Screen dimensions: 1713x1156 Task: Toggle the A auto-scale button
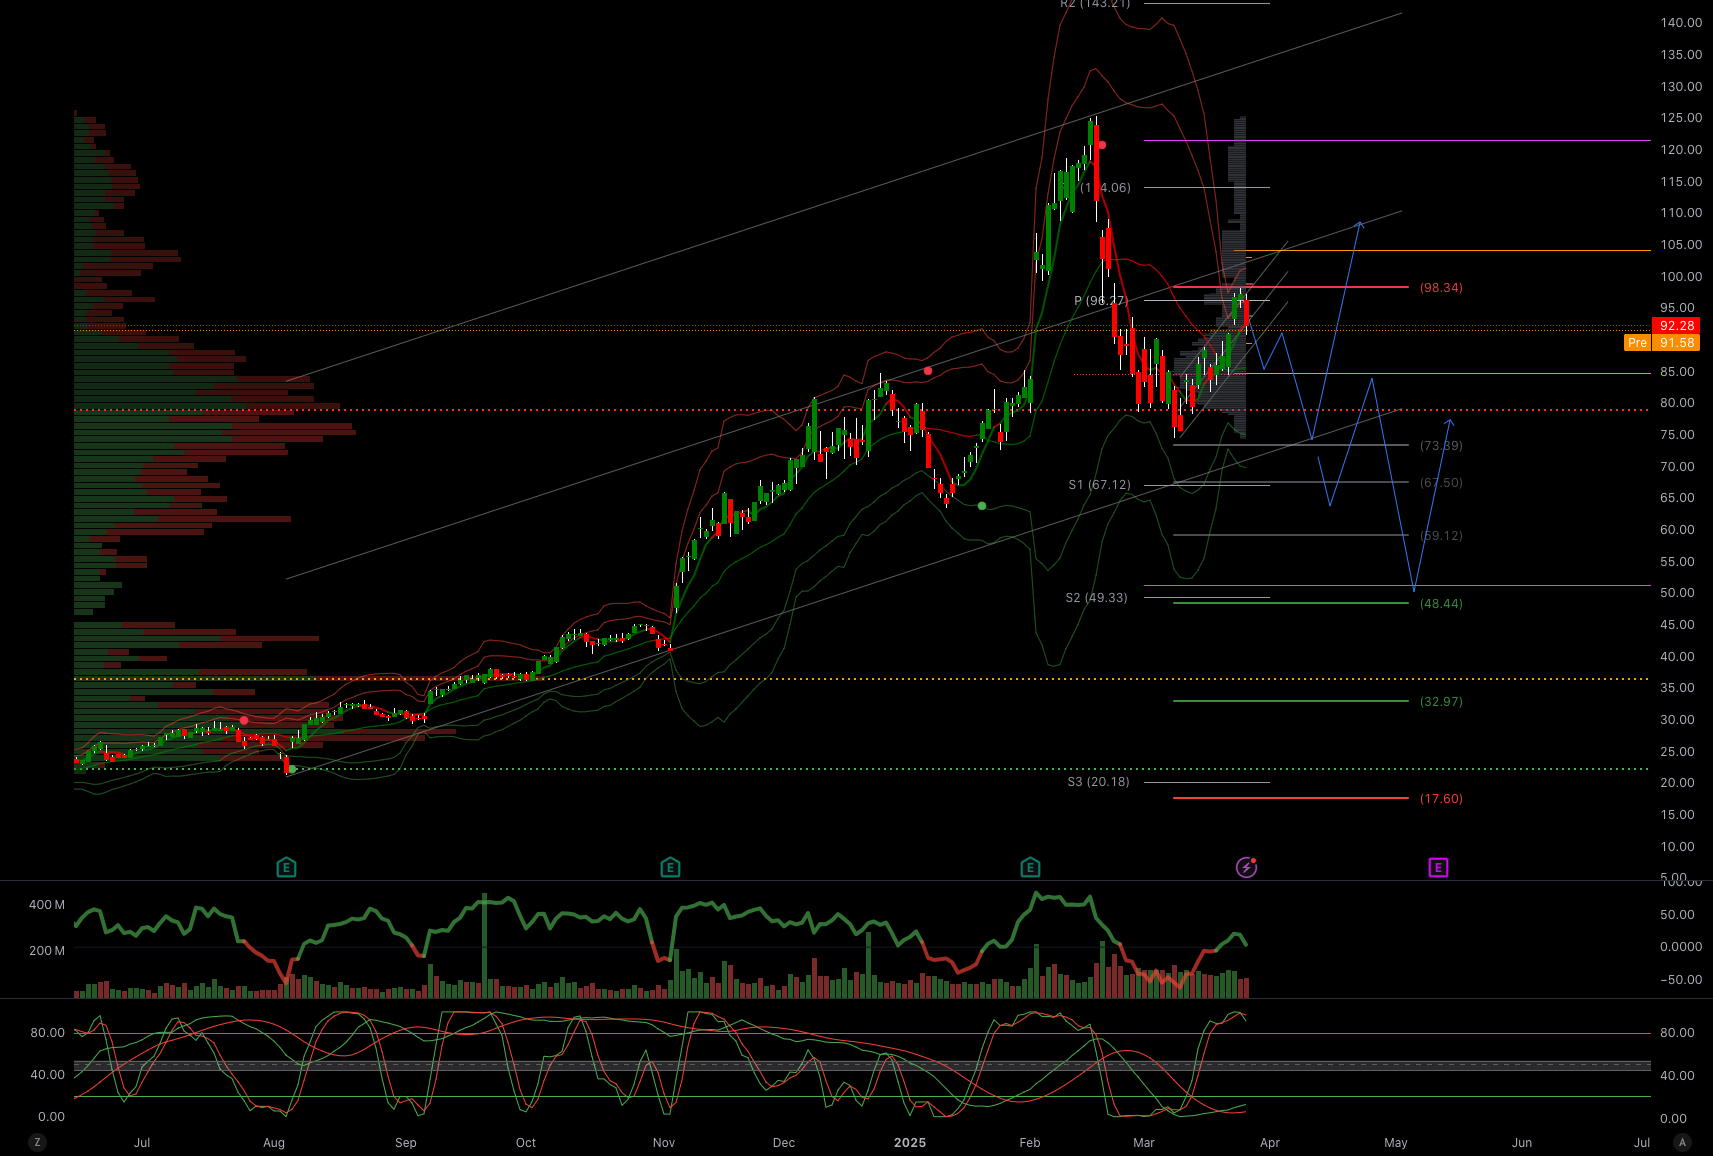click(1682, 1142)
